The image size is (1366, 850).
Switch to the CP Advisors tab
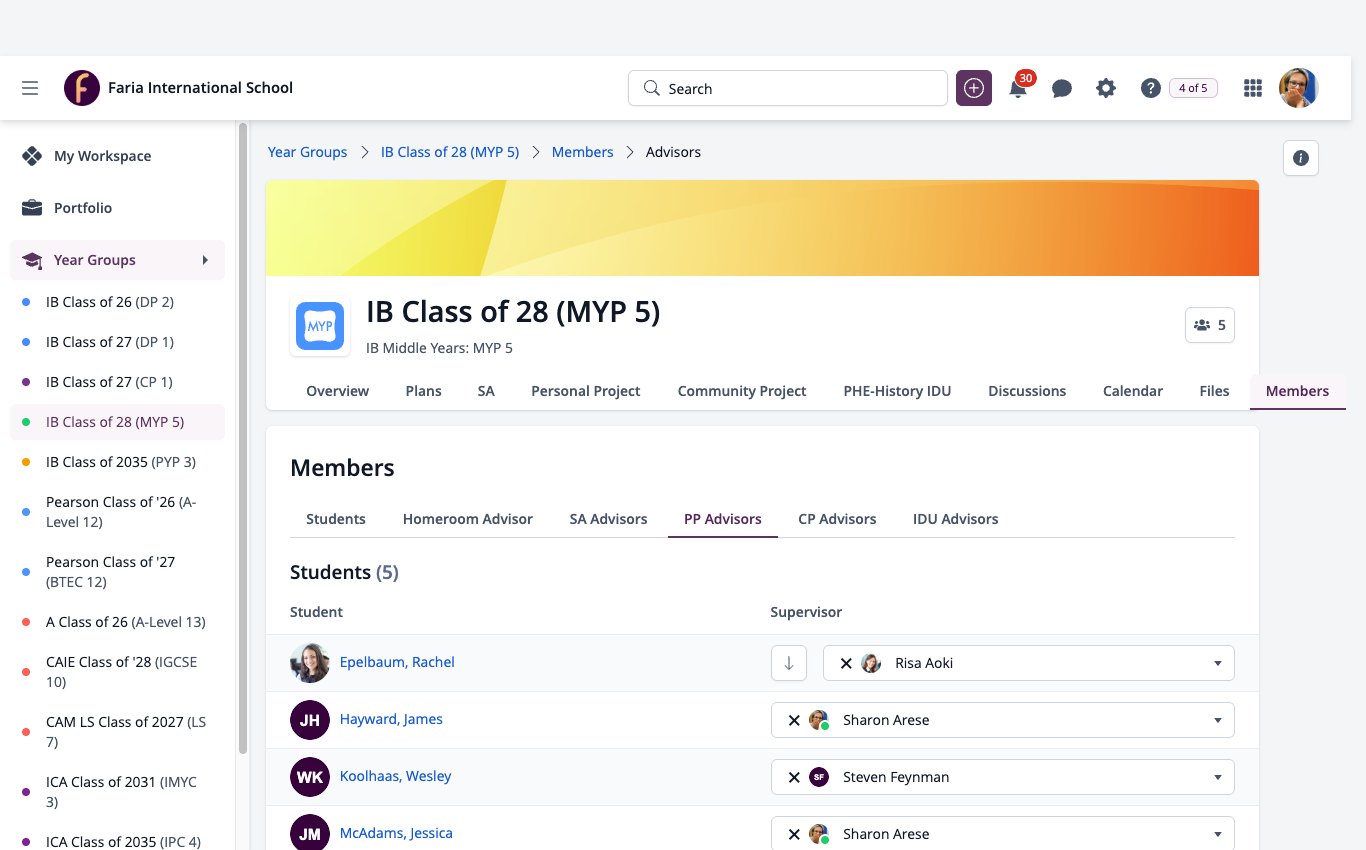coord(837,519)
